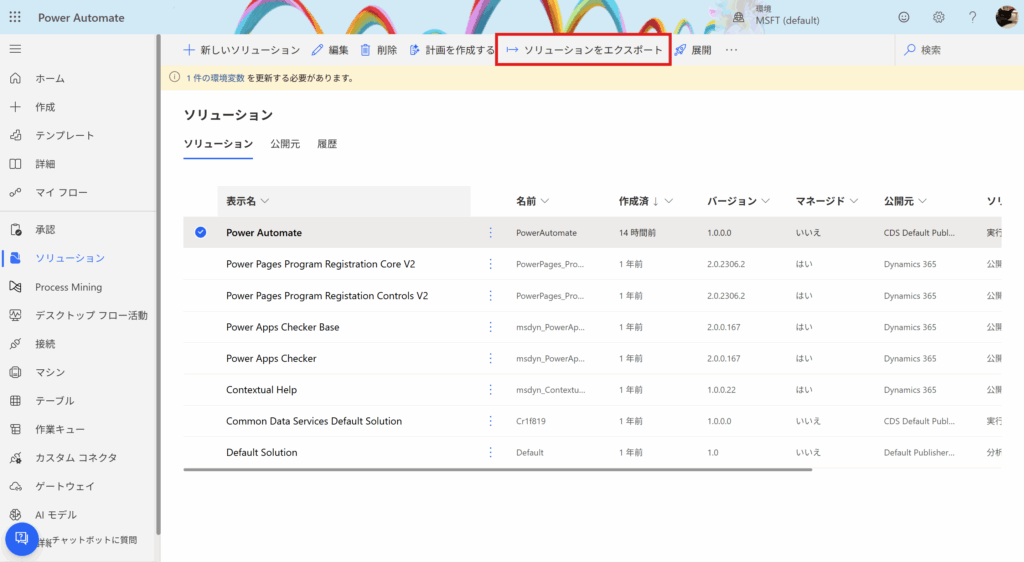Click 削除 in the command bar
This screenshot has height=562, width=1024.
(379, 50)
